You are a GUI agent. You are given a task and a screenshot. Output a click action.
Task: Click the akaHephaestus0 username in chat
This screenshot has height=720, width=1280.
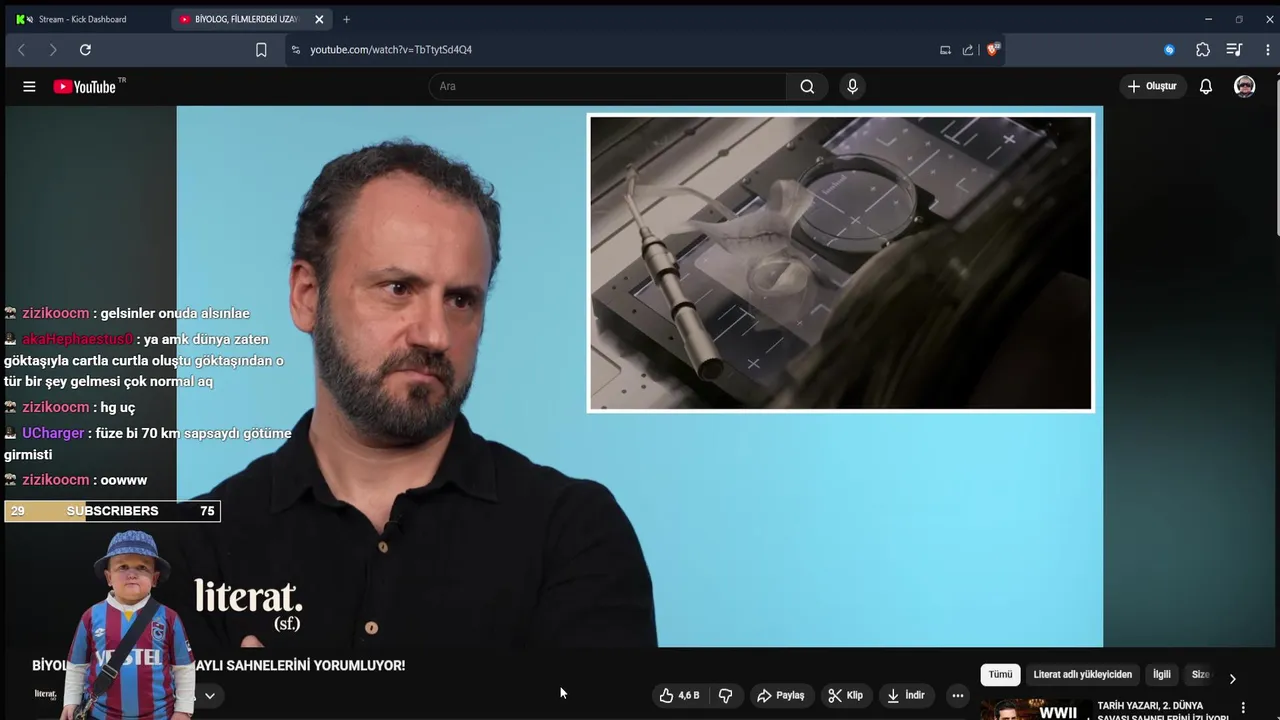pos(78,339)
